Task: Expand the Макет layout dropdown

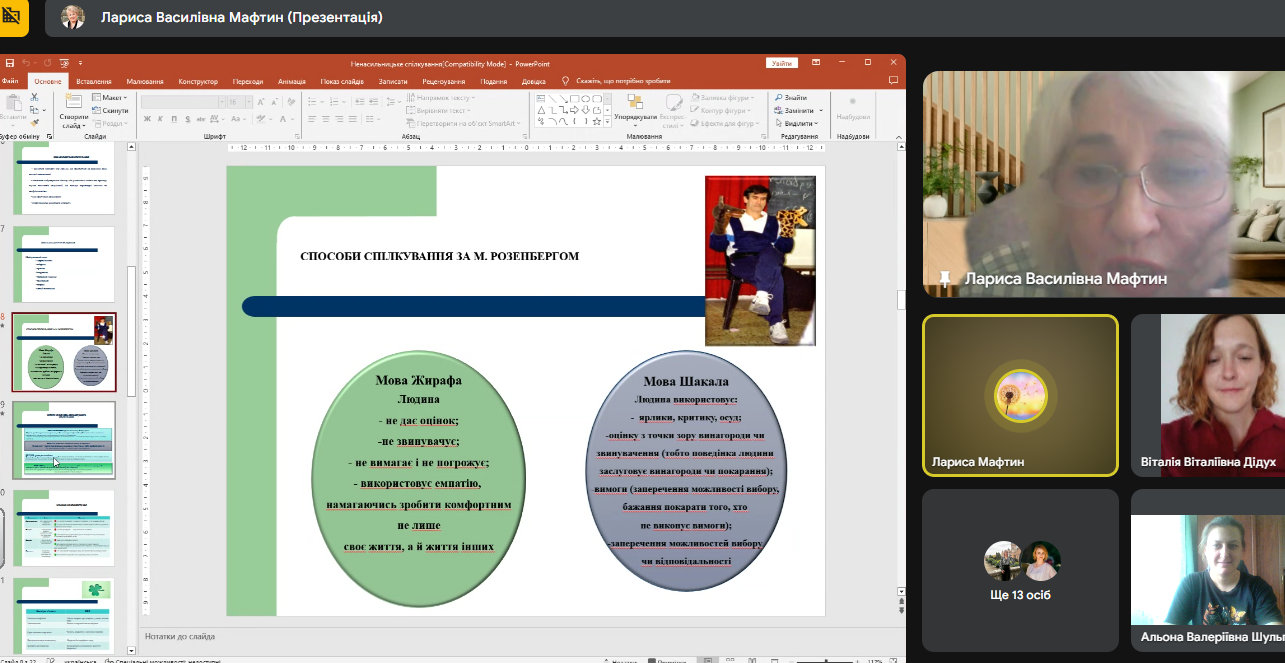Action: click(x=111, y=98)
